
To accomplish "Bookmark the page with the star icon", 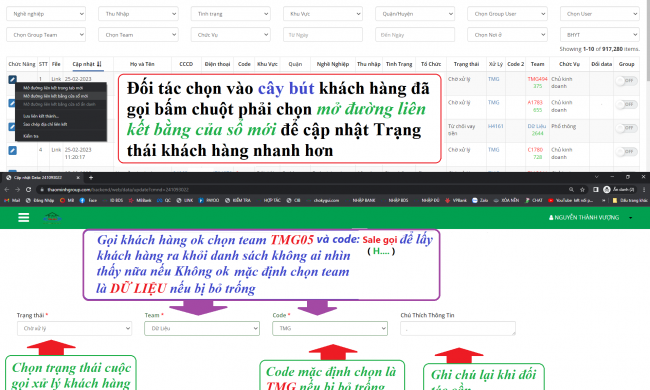I will pyautogui.click(x=582, y=189).
